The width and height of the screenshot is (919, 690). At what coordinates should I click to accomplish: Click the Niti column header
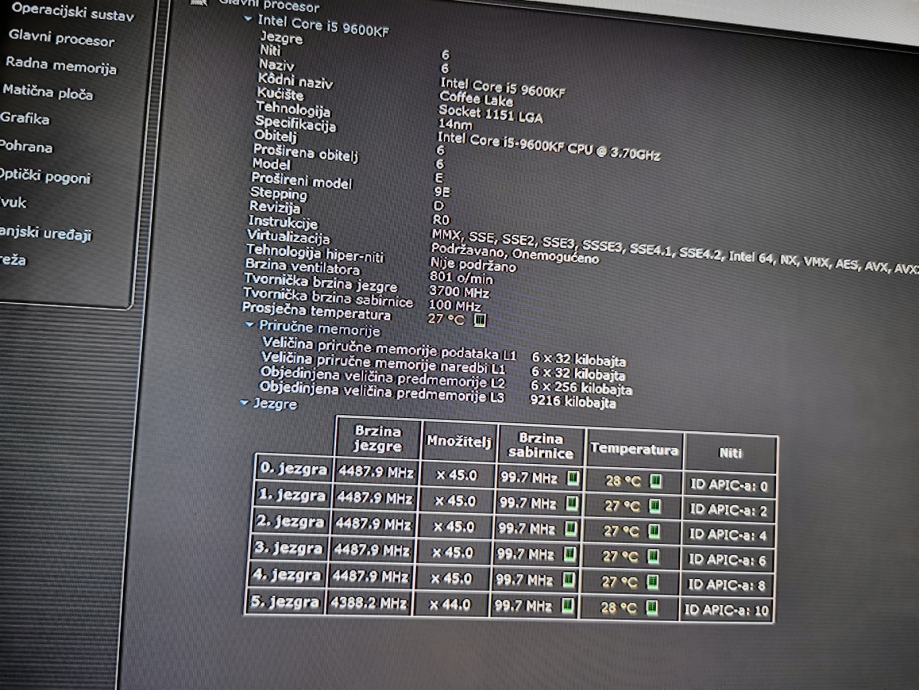pyautogui.click(x=730, y=453)
